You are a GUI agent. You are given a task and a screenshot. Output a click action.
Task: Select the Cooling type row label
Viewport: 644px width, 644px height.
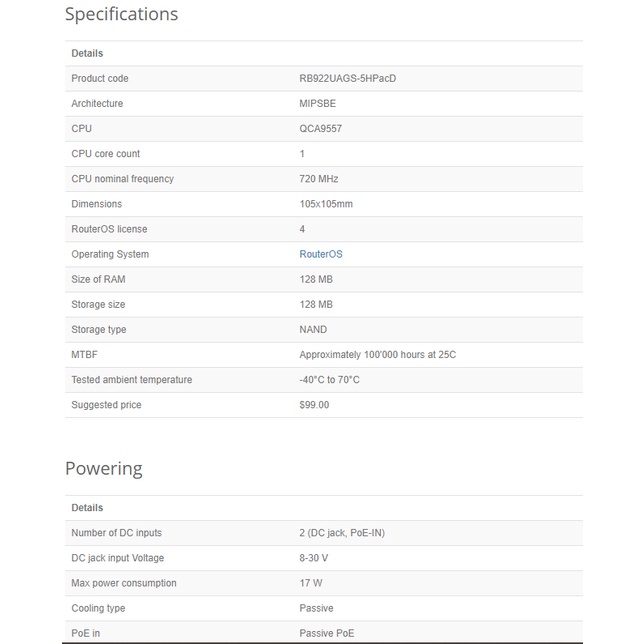point(98,608)
